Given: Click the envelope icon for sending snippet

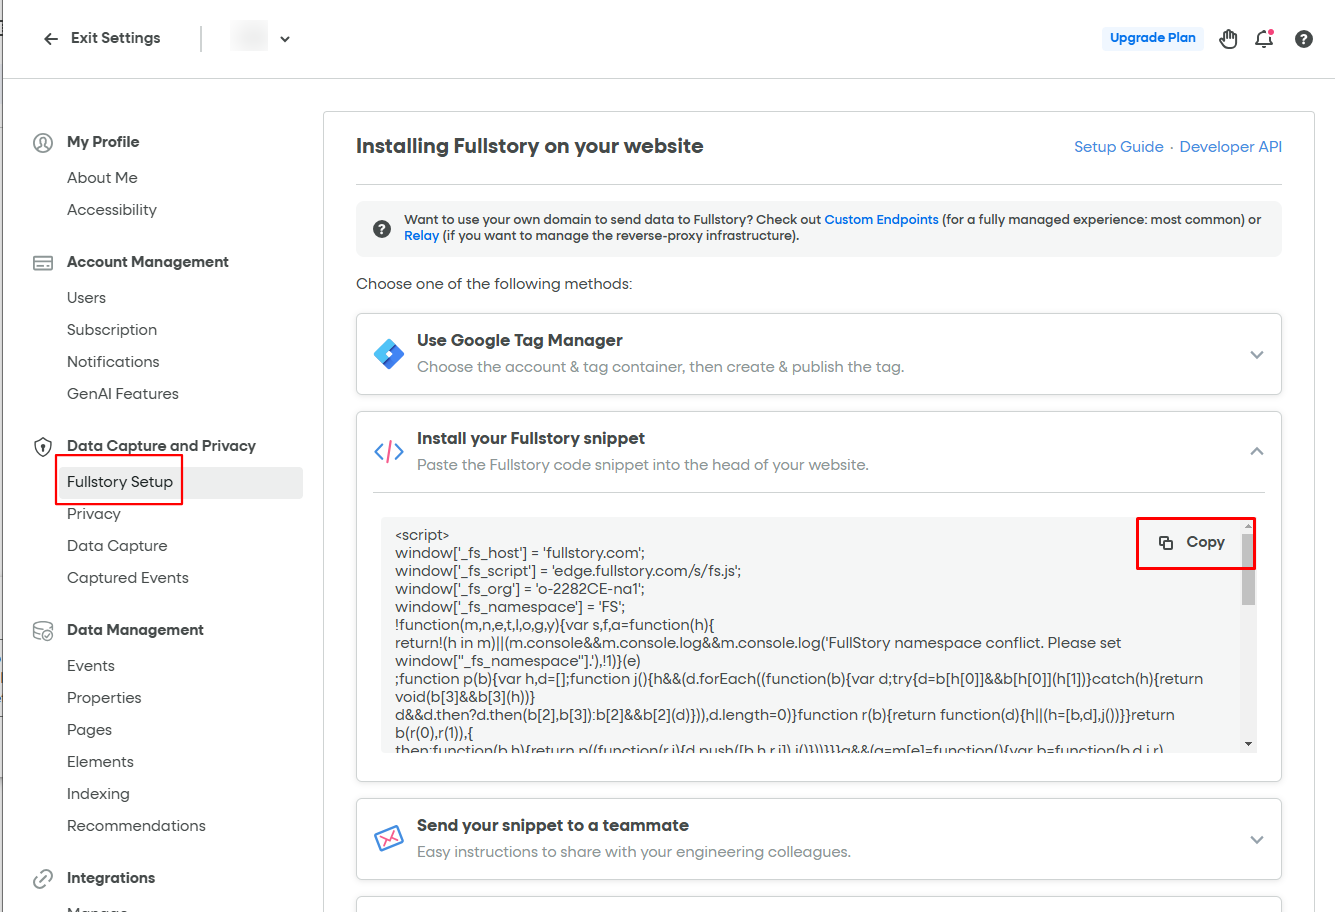Looking at the screenshot, I should [388, 839].
